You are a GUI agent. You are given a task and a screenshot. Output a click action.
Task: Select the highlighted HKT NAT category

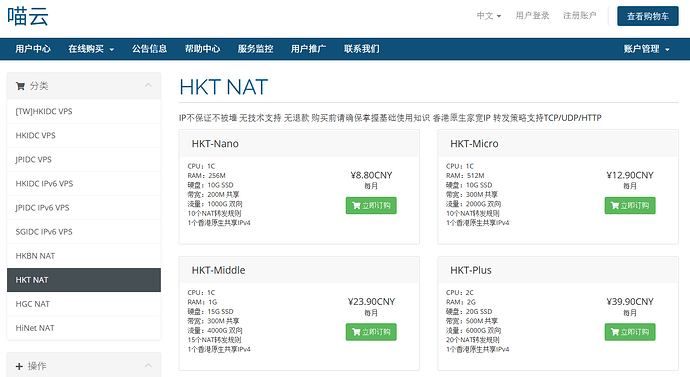(84, 280)
